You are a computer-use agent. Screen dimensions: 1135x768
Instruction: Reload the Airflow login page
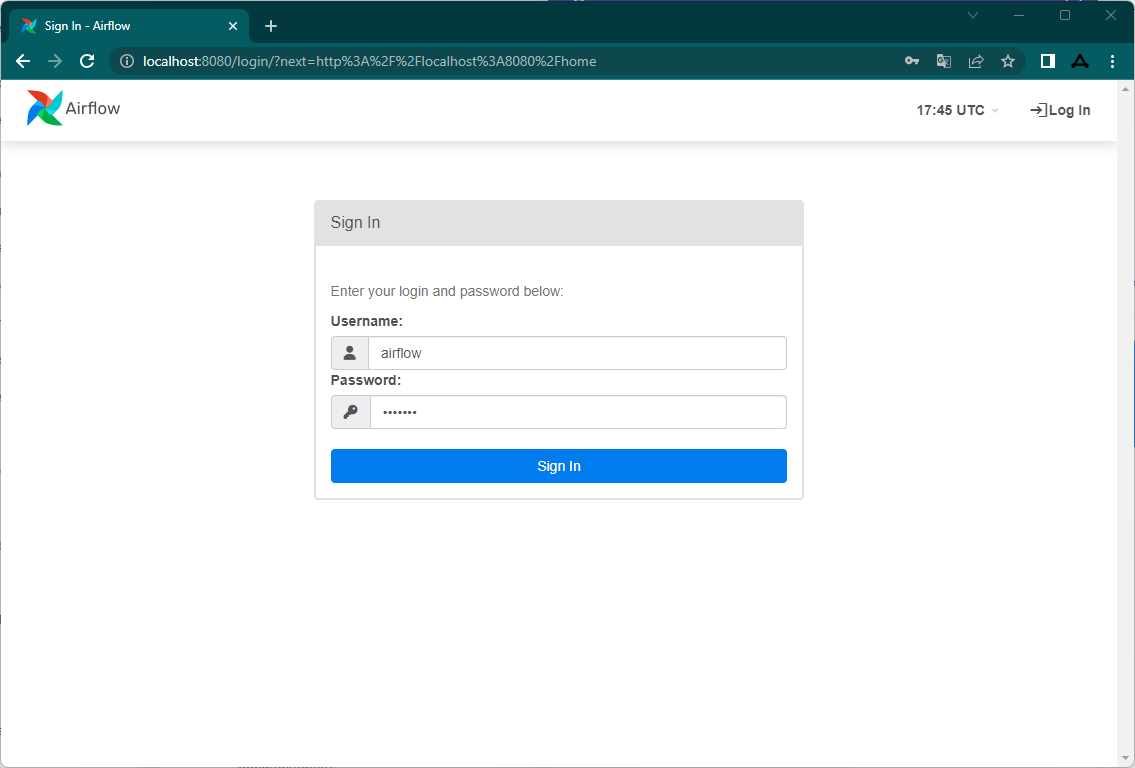coord(87,62)
